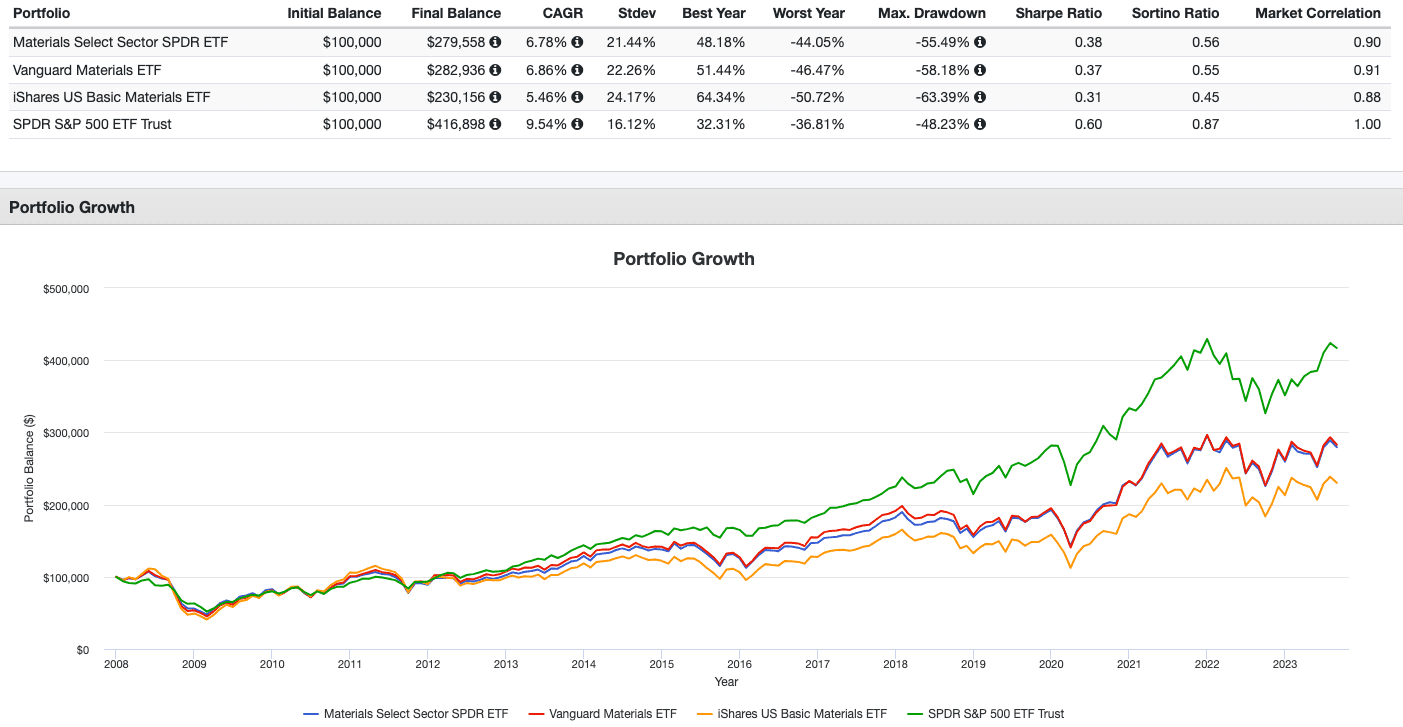This screenshot has width=1403, height=727.
Task: Click the Portfolio column header
Action: click(x=41, y=14)
